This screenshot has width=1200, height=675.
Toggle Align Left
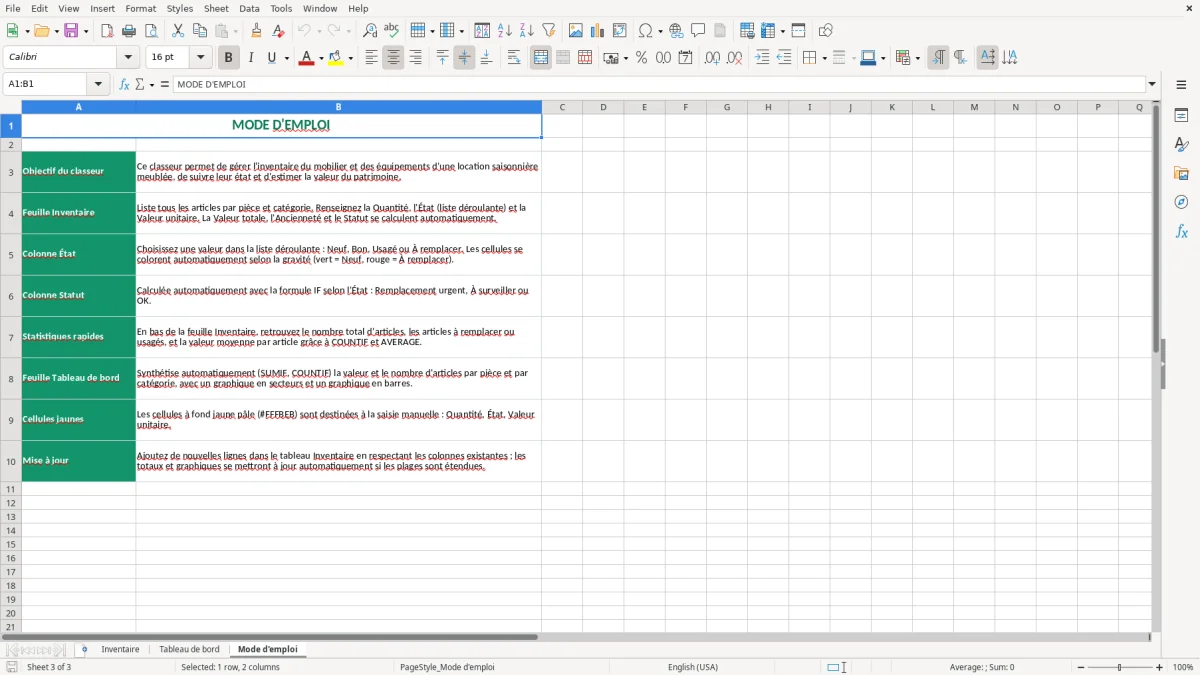[x=371, y=58]
